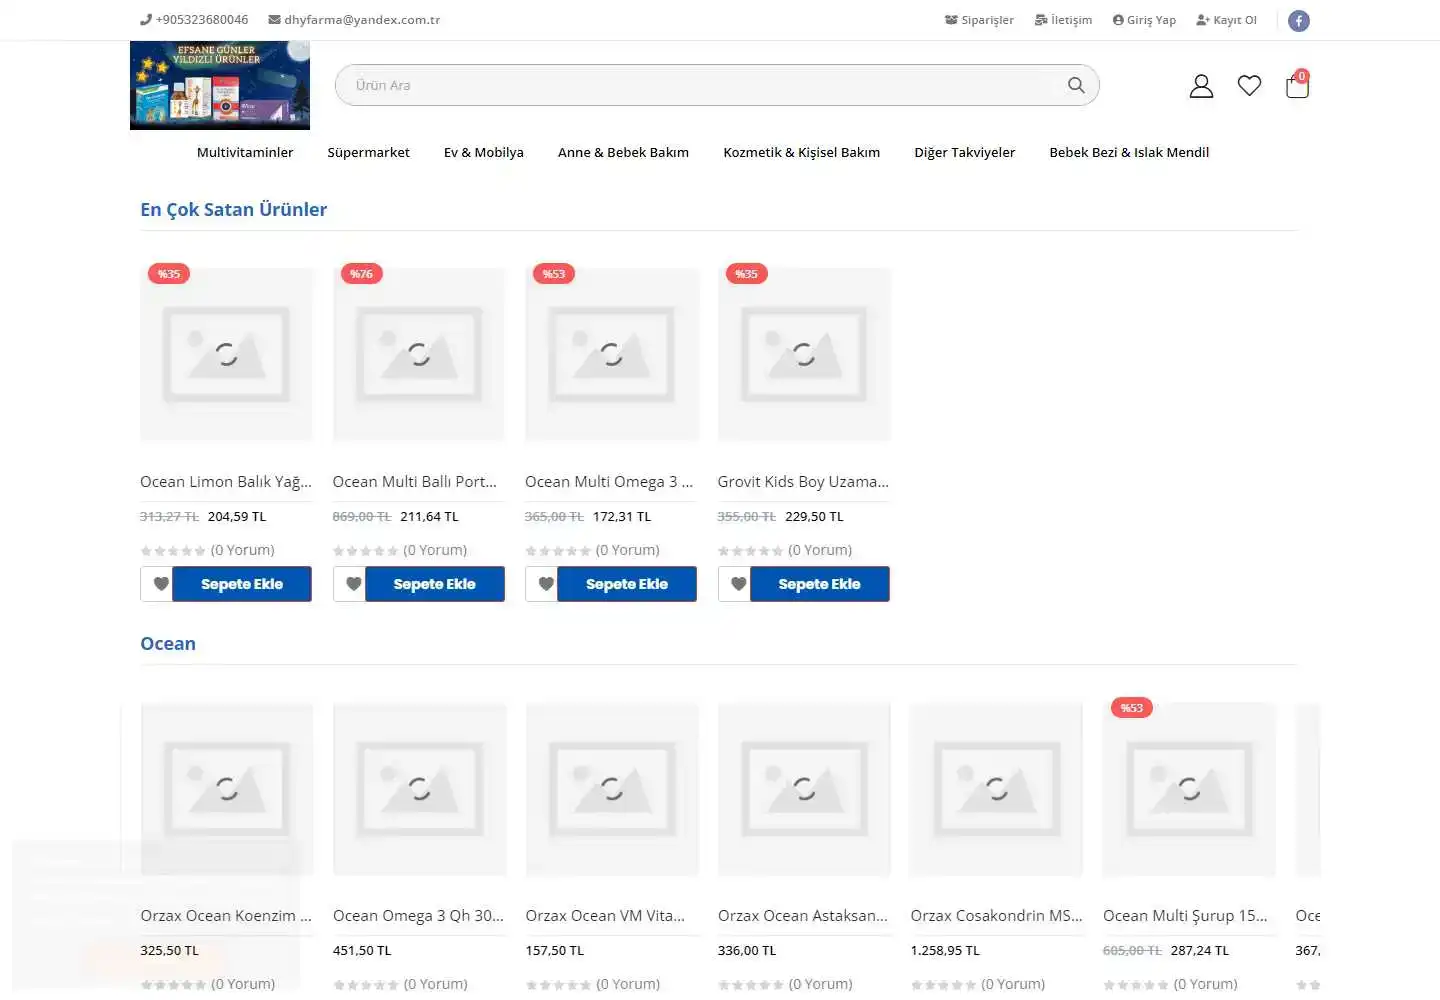Click the Efsane Günler banner logo
This screenshot has width=1440, height=1000.
(220, 85)
